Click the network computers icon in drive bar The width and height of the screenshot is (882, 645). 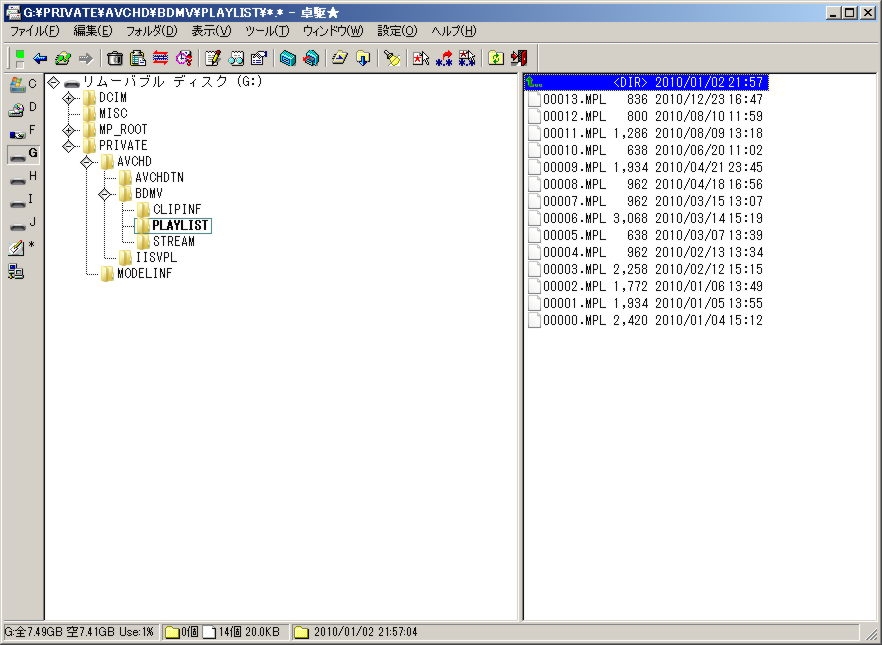click(17, 271)
